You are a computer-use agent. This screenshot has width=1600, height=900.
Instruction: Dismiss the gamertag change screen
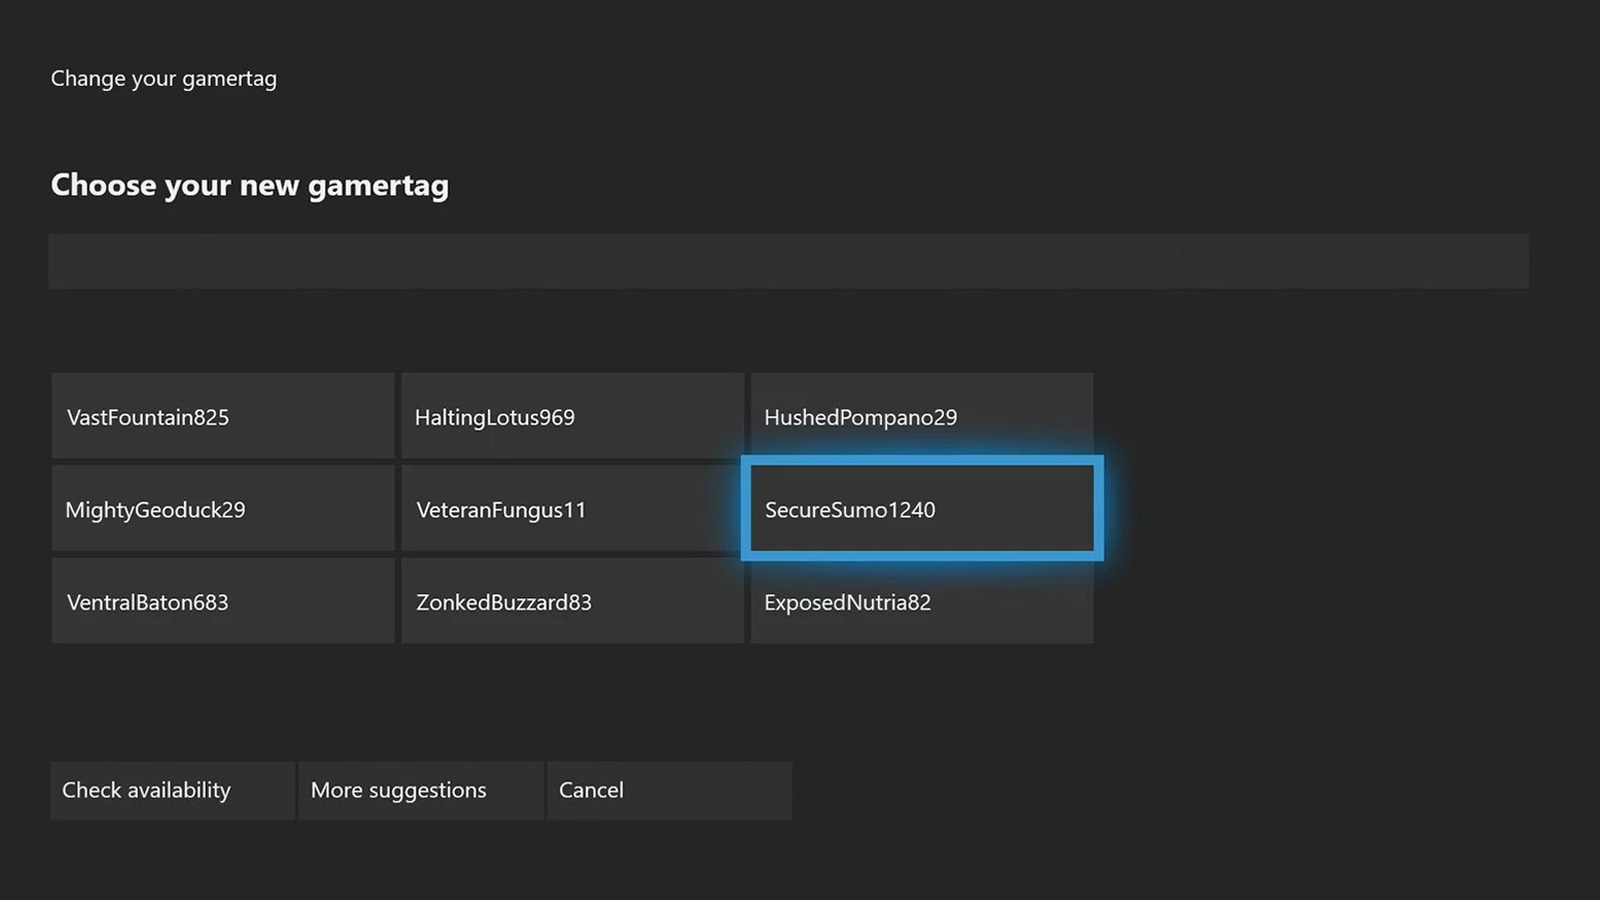(x=668, y=790)
